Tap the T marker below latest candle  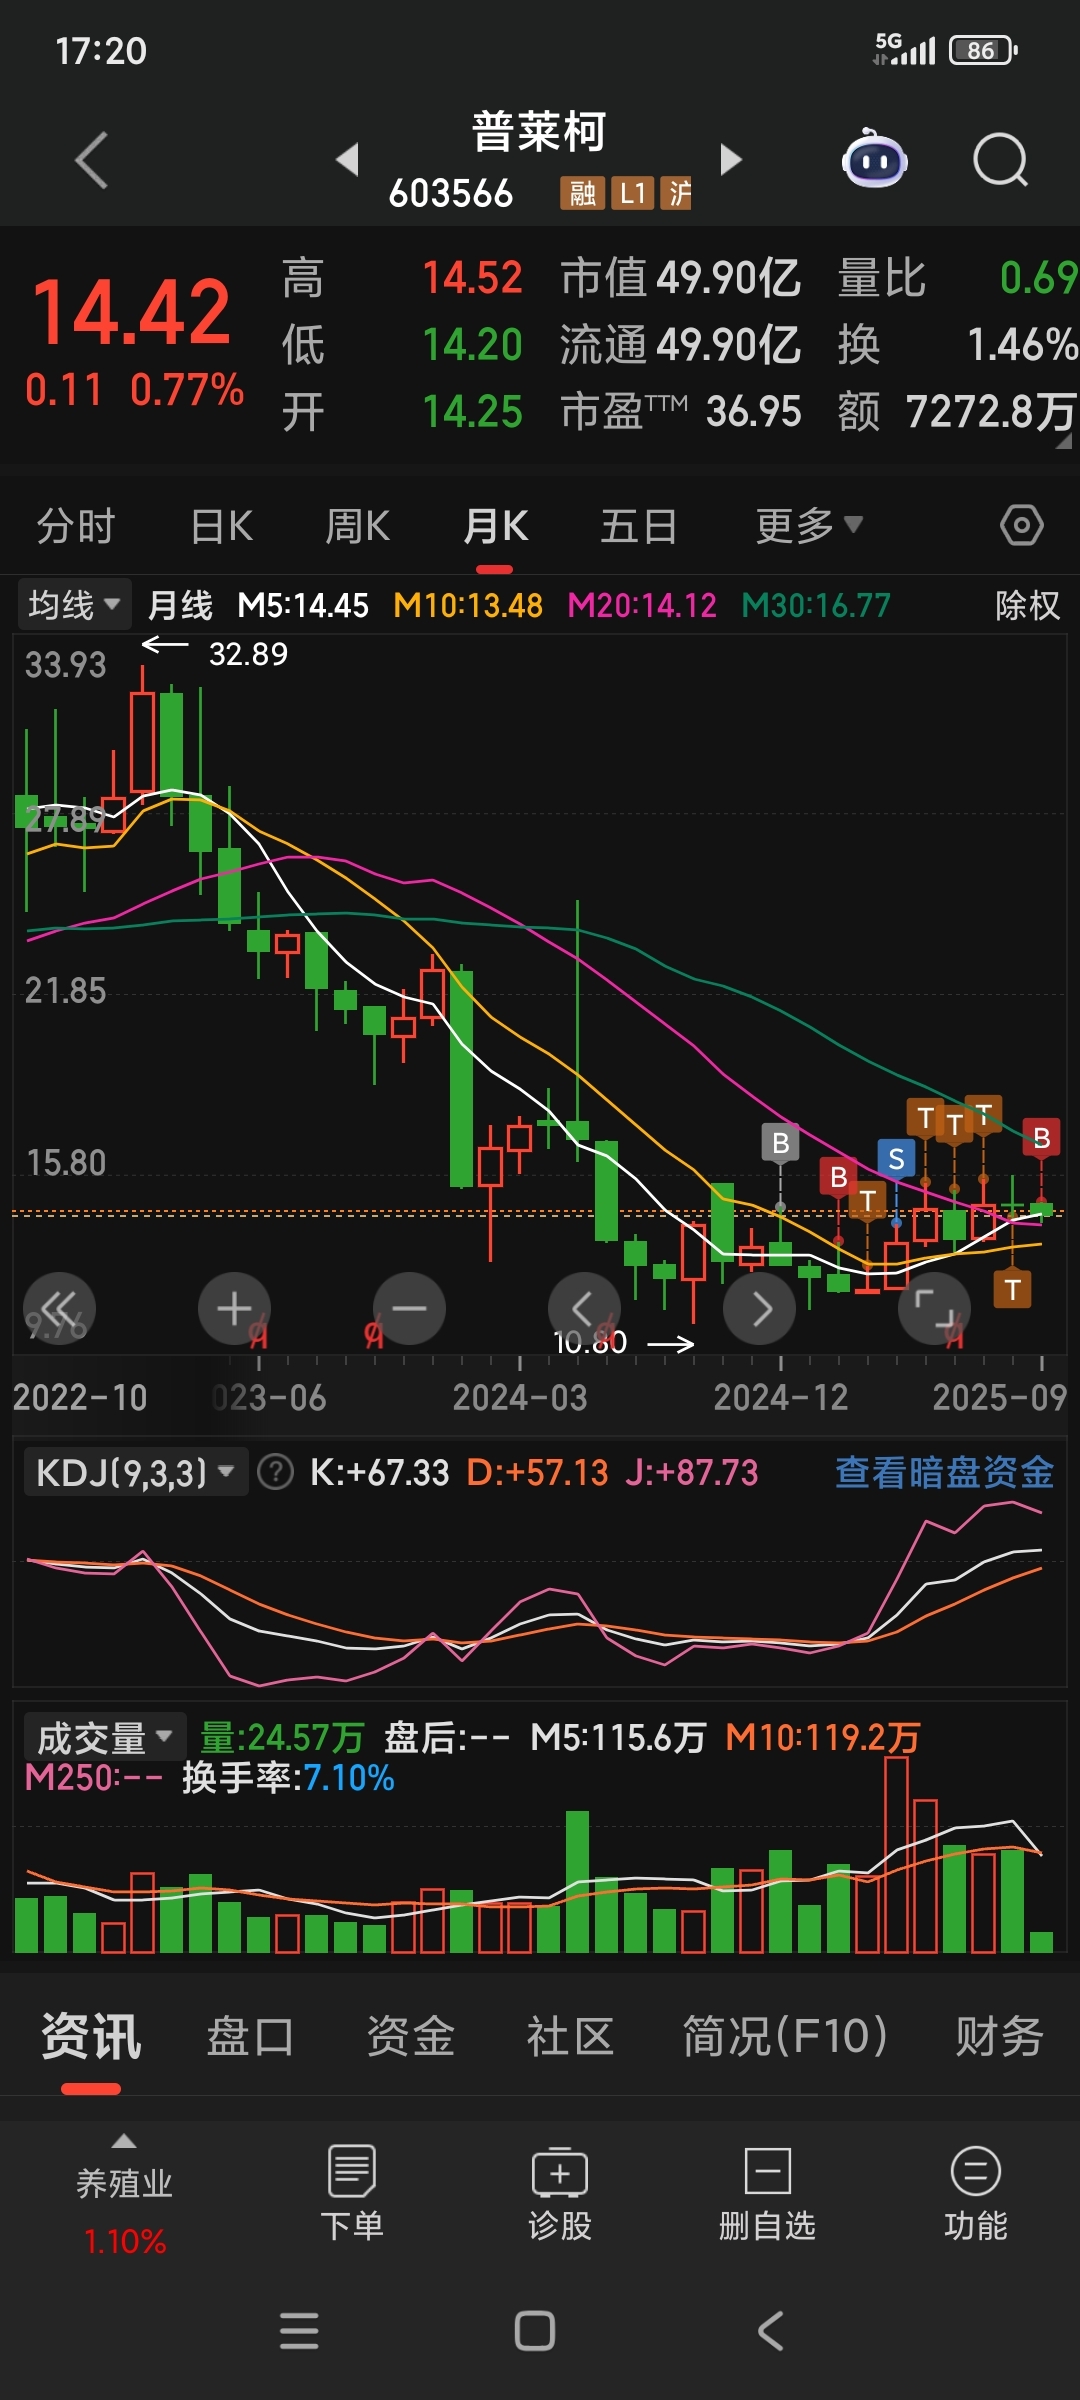[1012, 1290]
